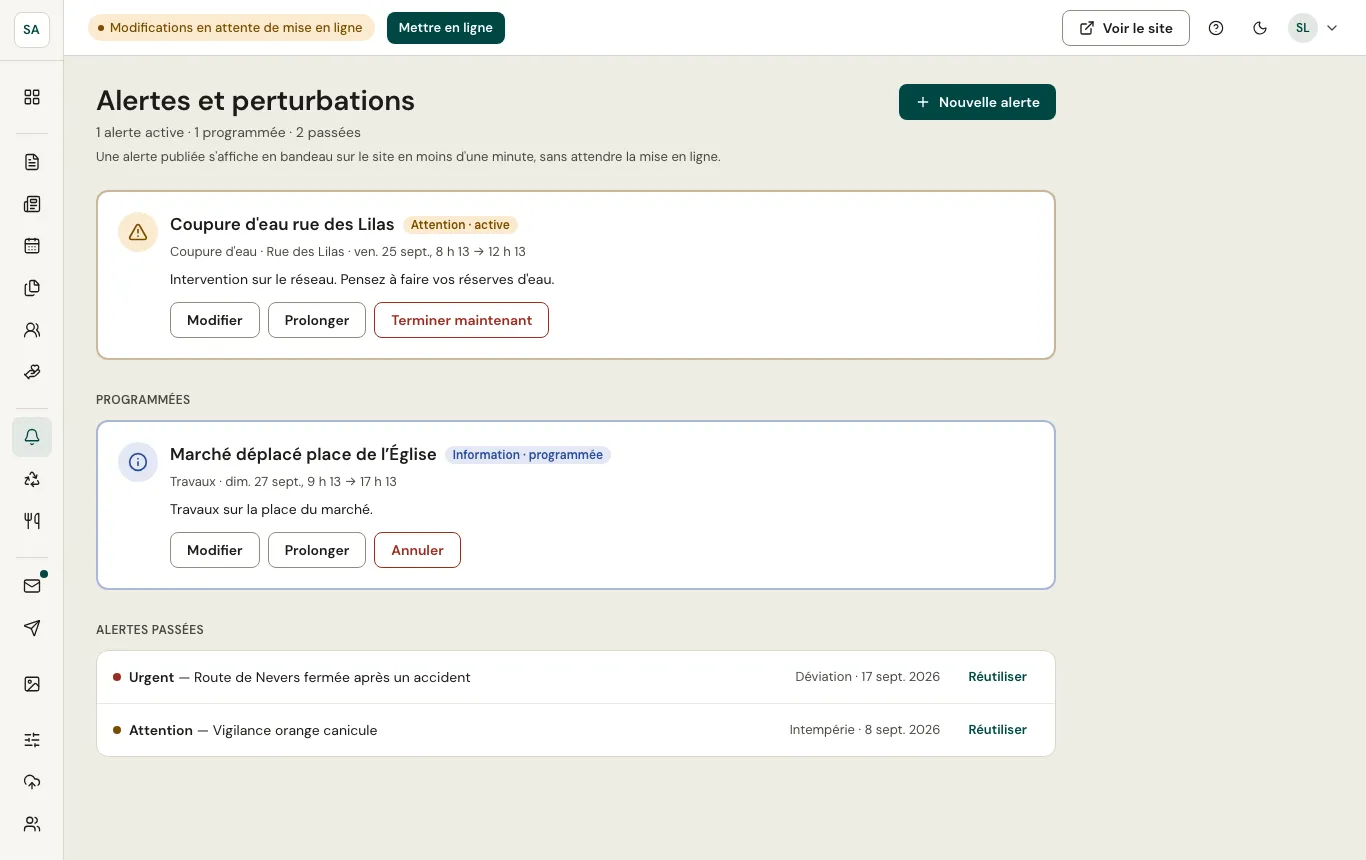
Task: Open the single-page document icon in sidebar
Action: pyautogui.click(x=32, y=162)
